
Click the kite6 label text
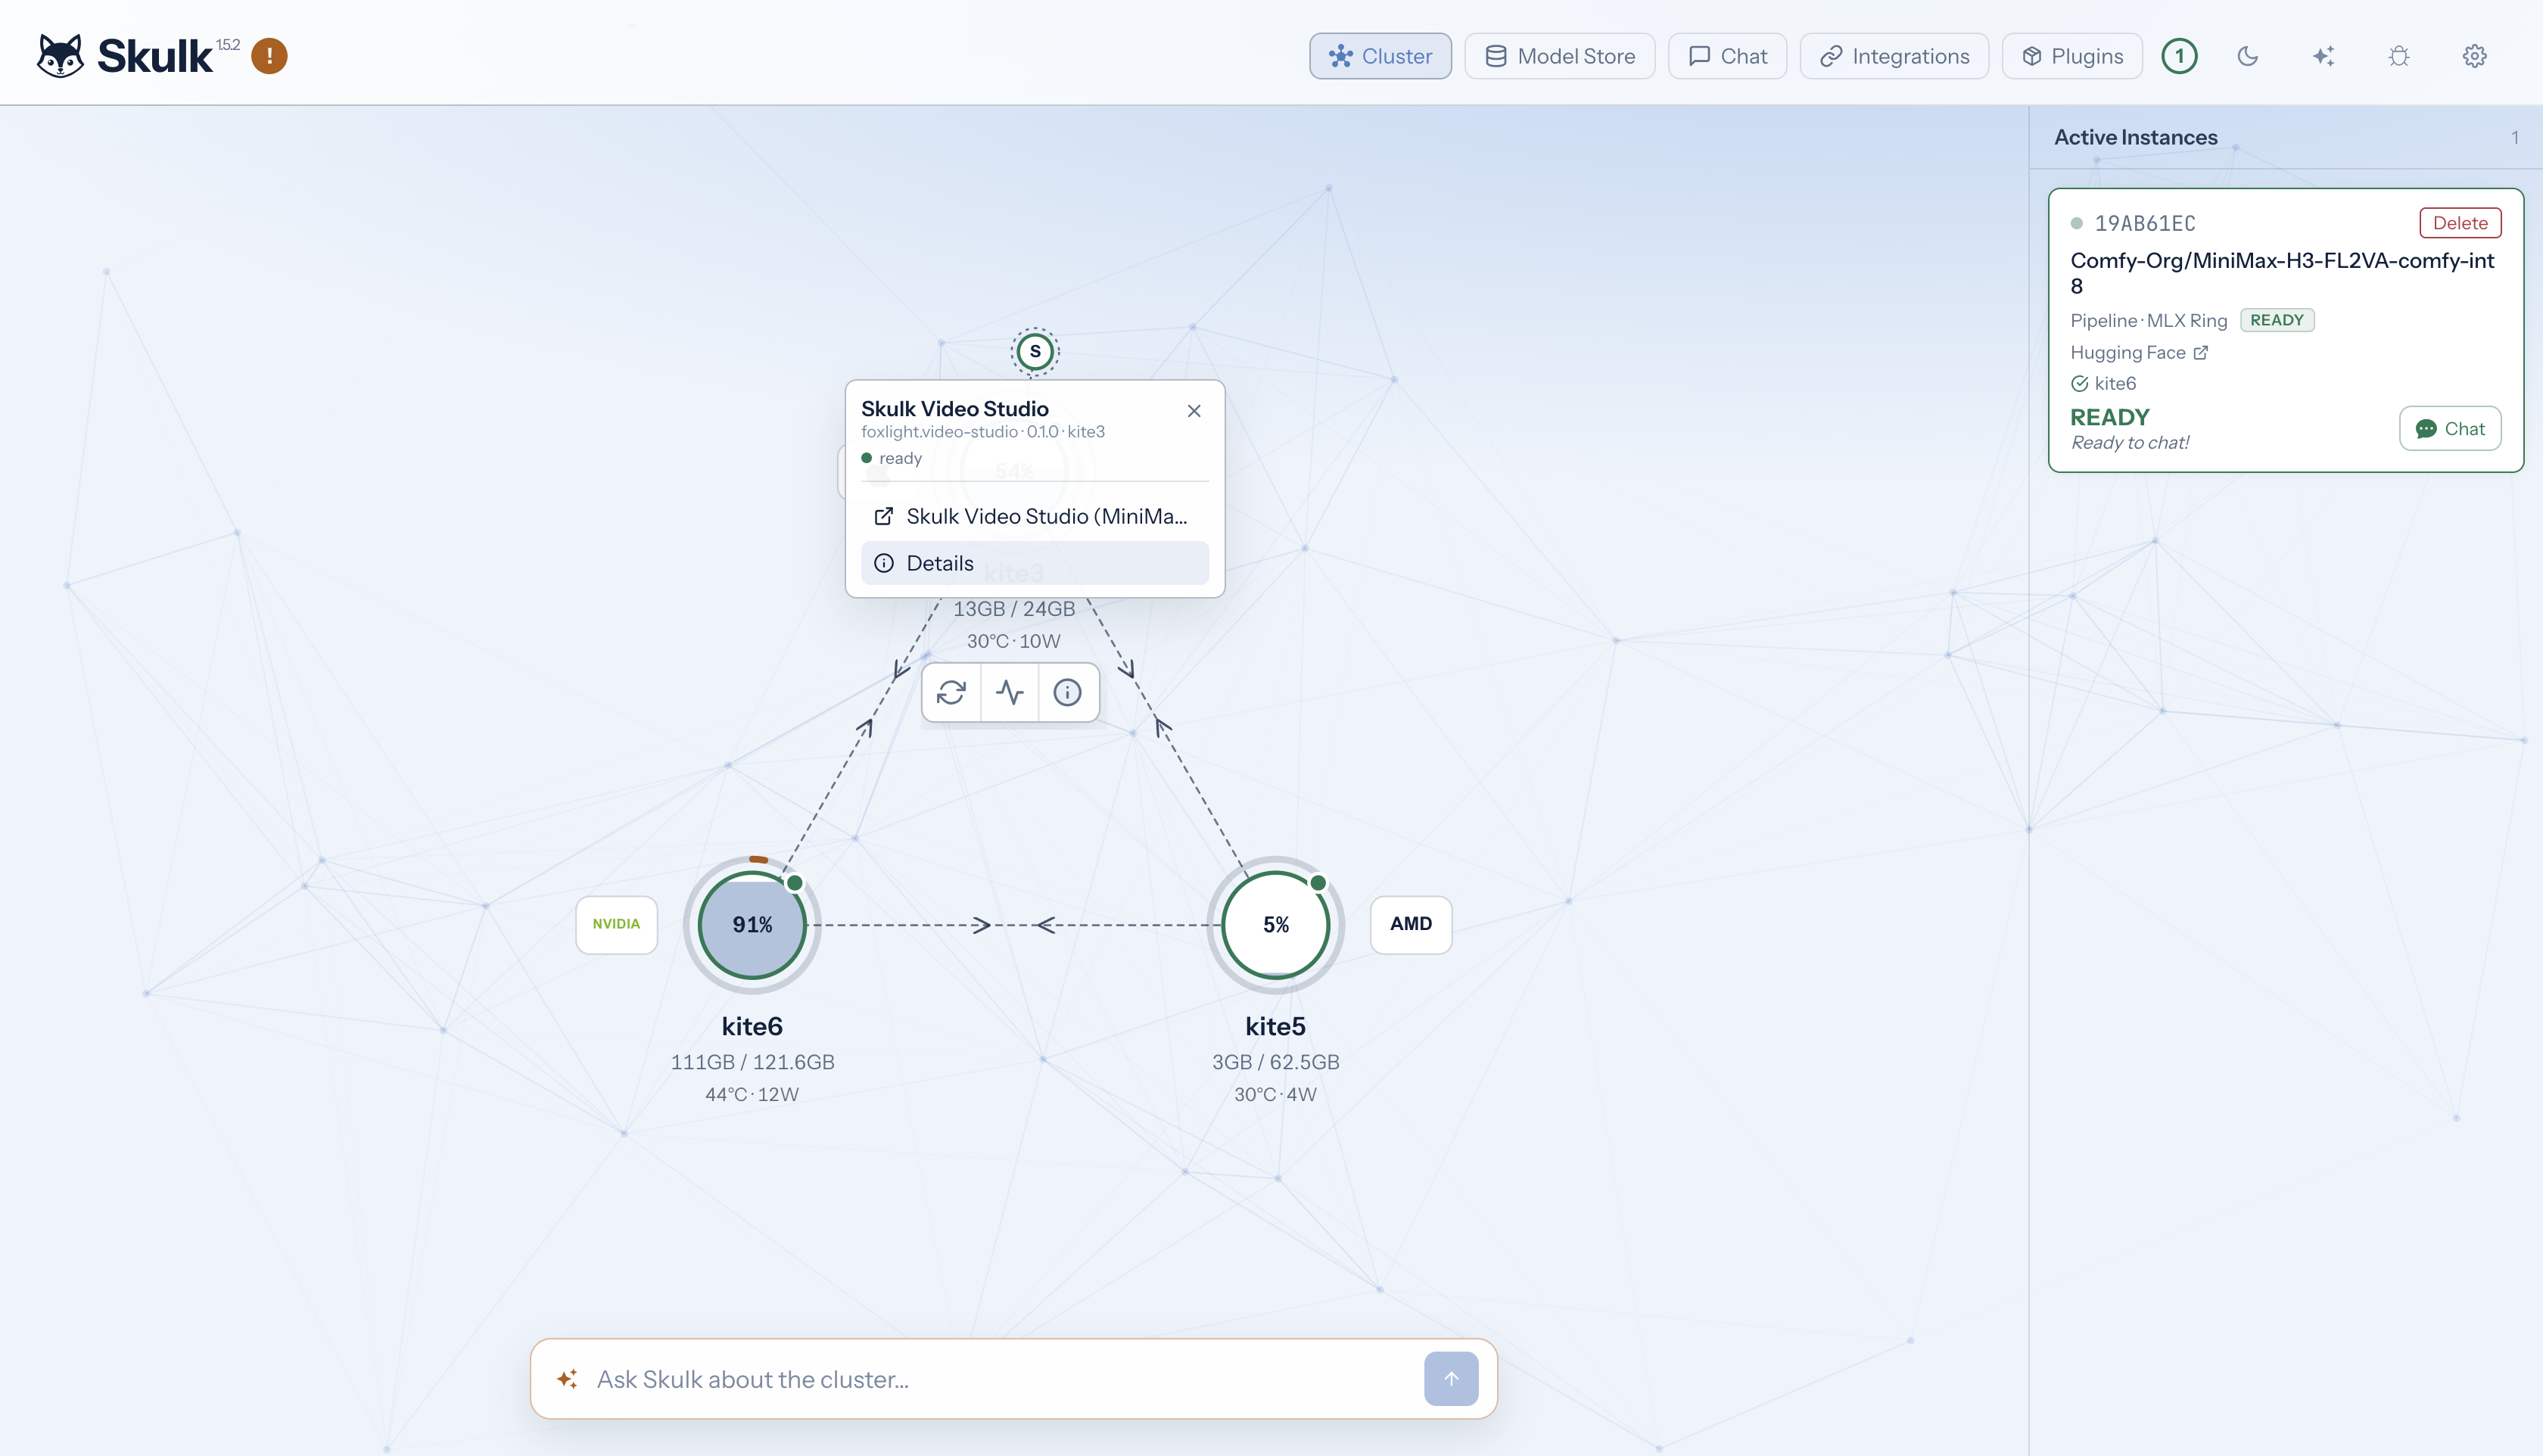752,1026
